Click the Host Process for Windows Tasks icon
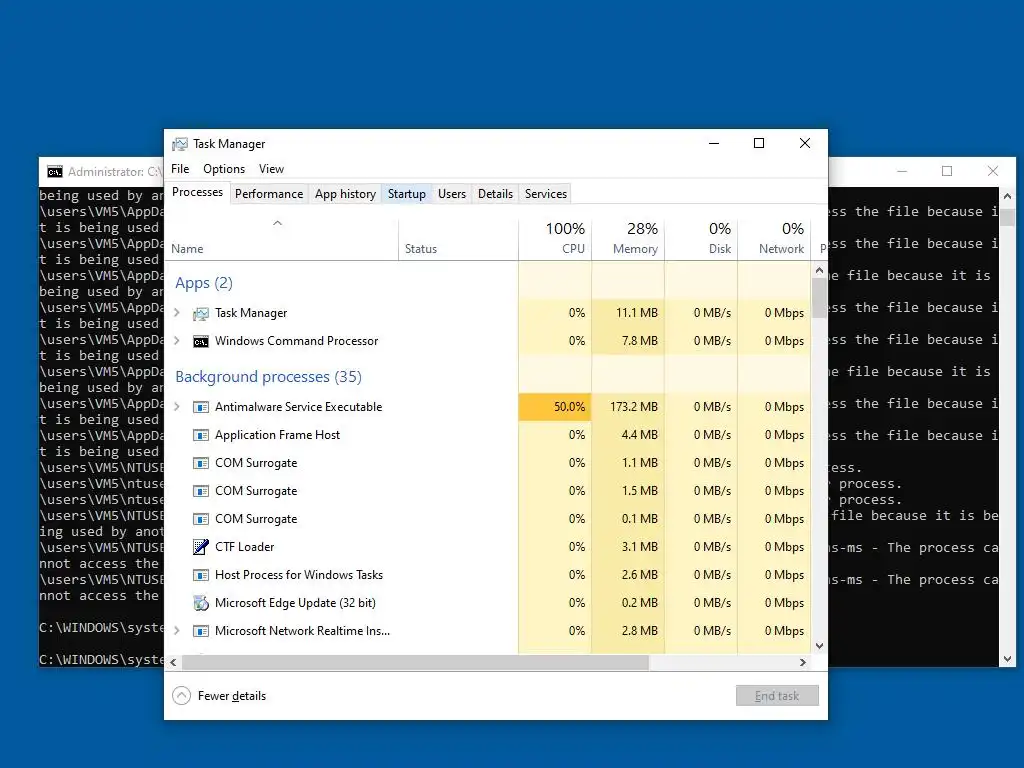The image size is (1024, 768). click(x=200, y=575)
